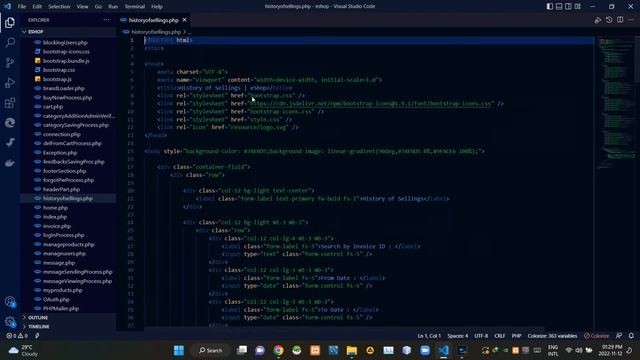This screenshot has width=640, height=360.
Task: Click Colorize: 363 variables status item
Action: (x=552, y=336)
